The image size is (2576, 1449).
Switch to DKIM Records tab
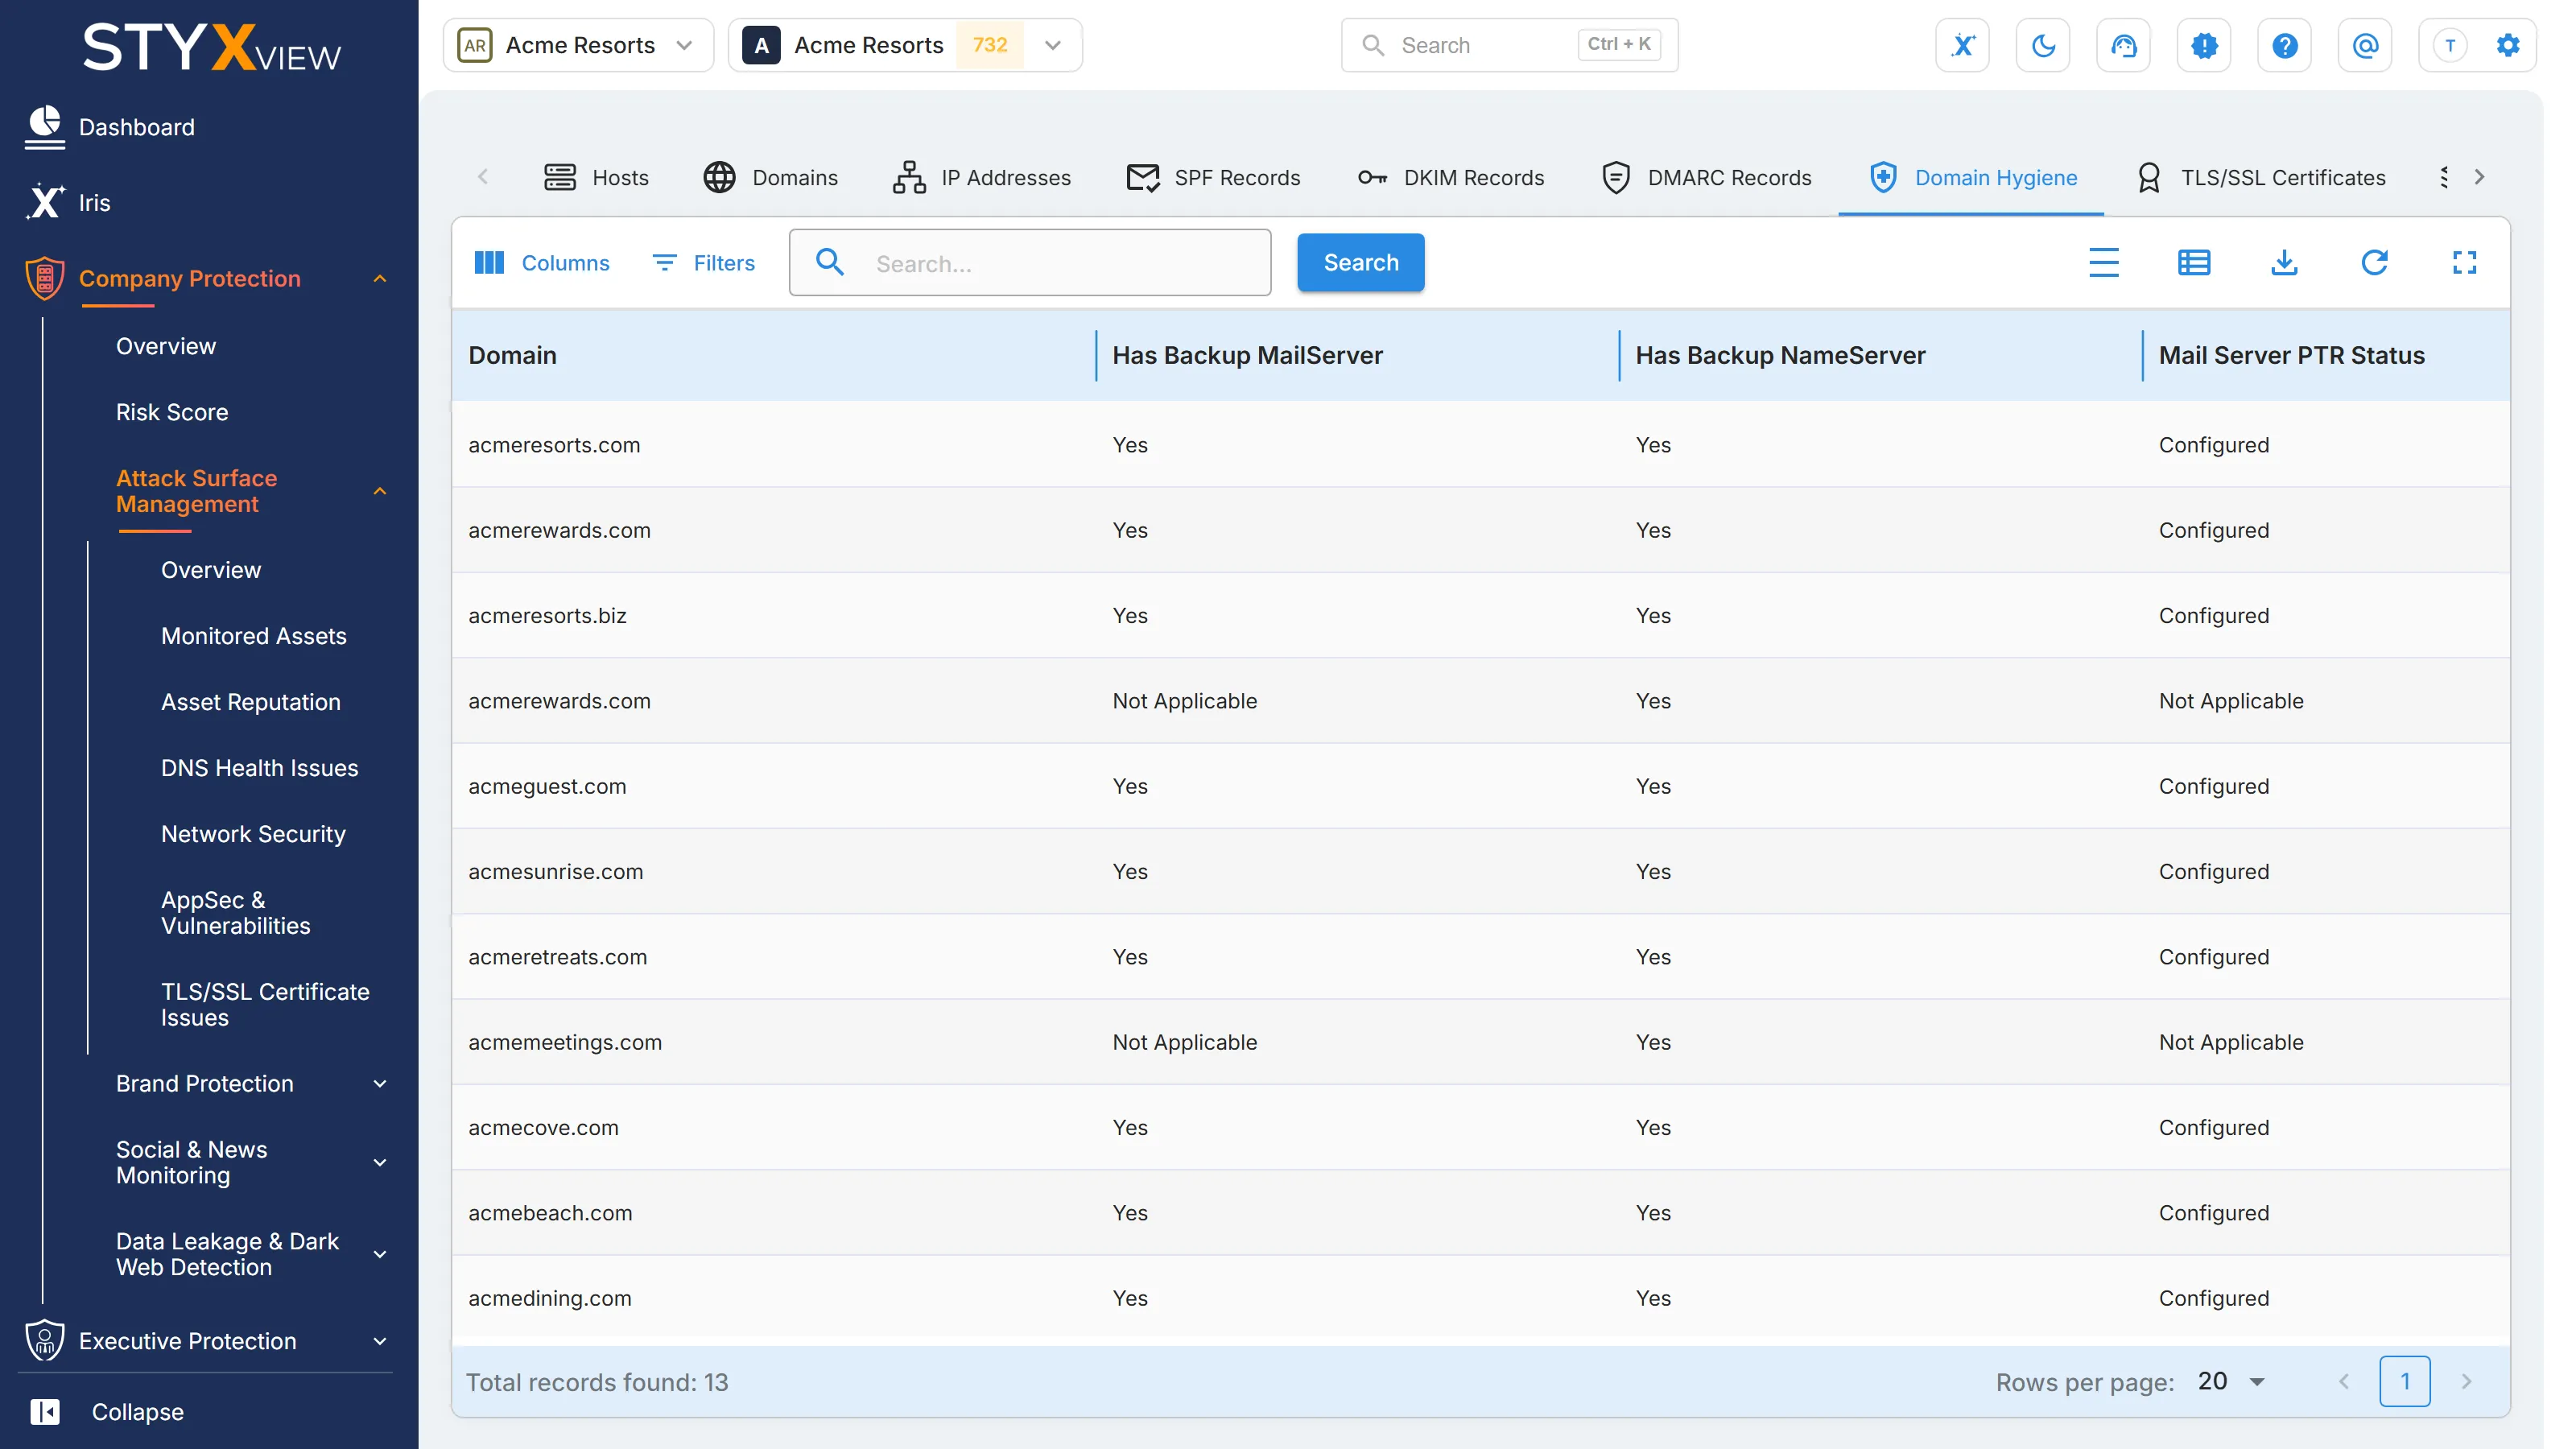(1450, 178)
